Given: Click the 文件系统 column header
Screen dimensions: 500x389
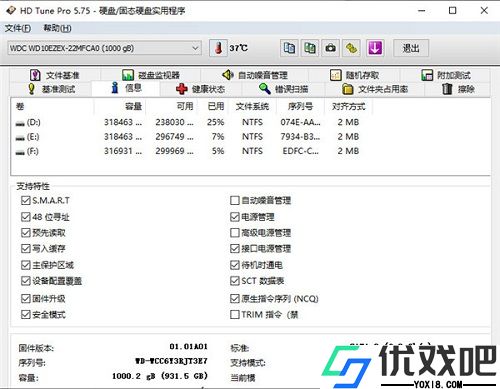Looking at the screenshot, I should [252, 106].
